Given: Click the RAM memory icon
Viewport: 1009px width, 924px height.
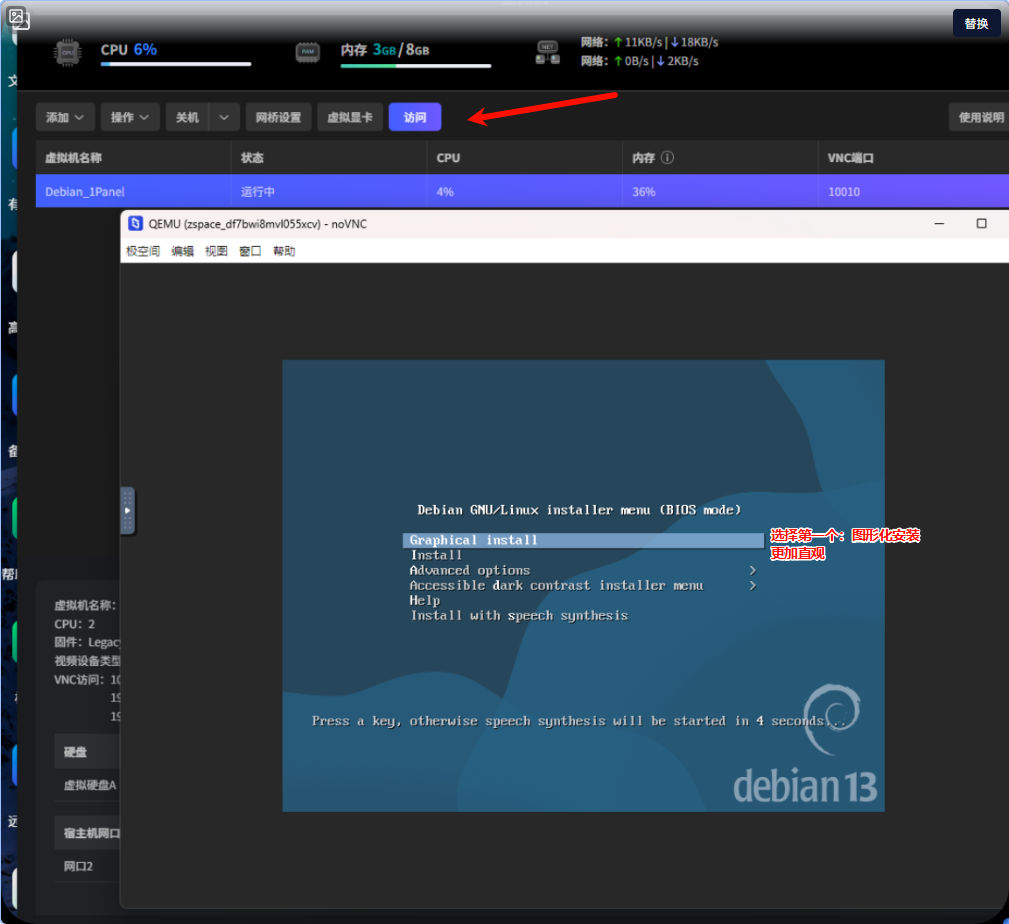Looking at the screenshot, I should click(308, 52).
